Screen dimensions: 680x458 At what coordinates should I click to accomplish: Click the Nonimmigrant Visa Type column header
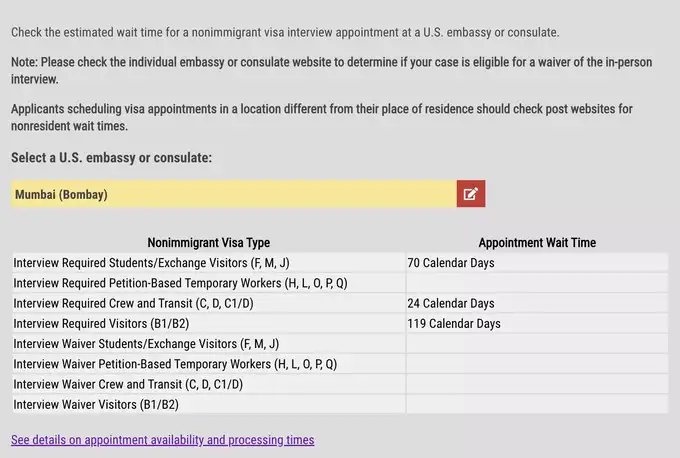(208, 243)
